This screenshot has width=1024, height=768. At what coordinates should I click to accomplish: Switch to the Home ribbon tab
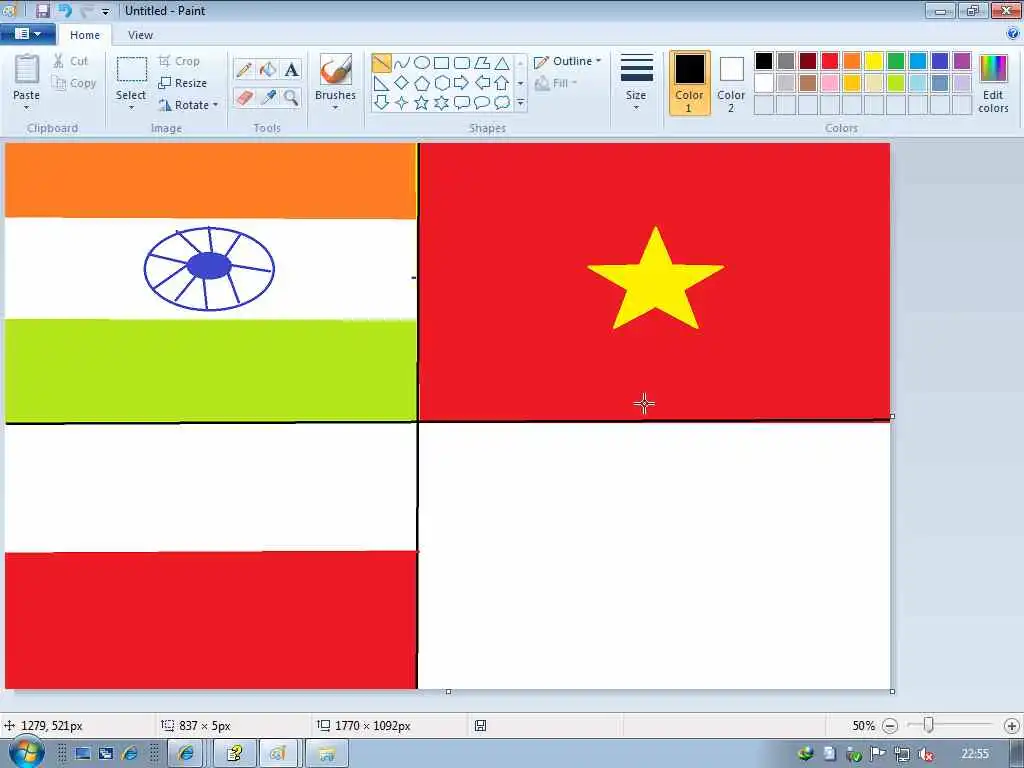tap(85, 35)
